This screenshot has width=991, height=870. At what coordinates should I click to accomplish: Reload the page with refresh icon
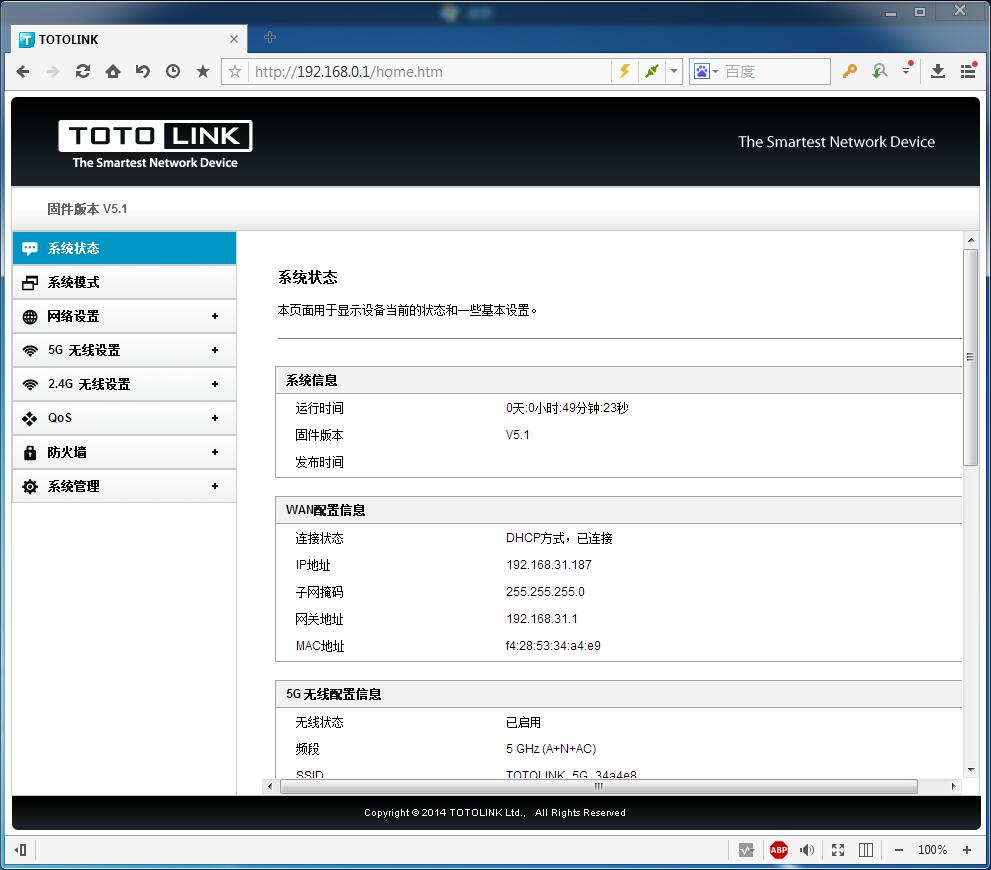(x=83, y=71)
